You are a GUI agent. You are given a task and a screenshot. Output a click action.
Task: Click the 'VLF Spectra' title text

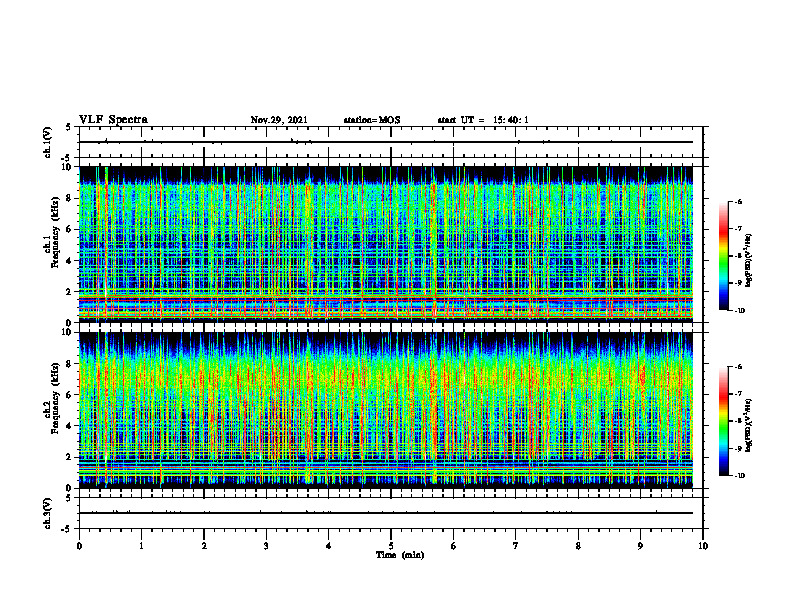click(x=113, y=120)
